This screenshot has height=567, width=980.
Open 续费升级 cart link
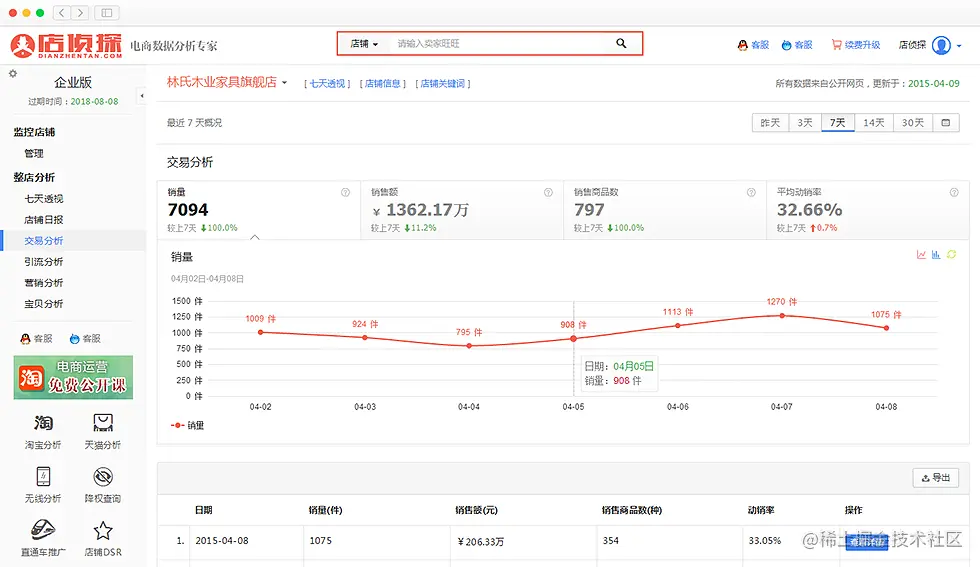click(856, 45)
